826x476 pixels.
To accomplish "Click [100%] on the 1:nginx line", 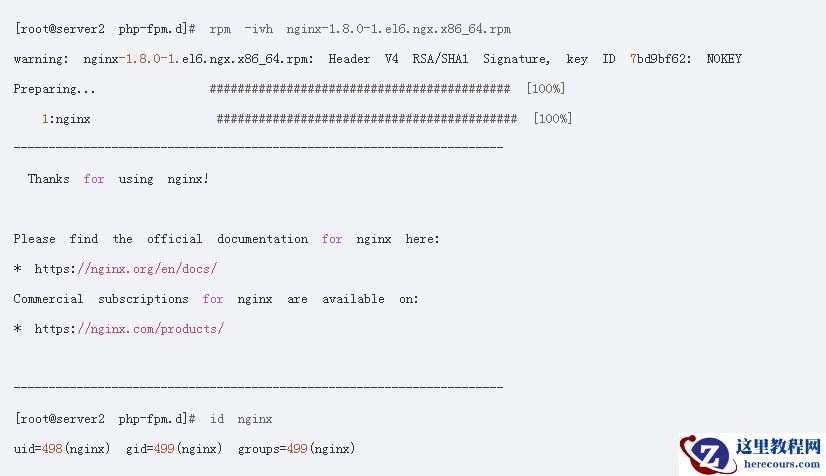I will click(x=552, y=119).
